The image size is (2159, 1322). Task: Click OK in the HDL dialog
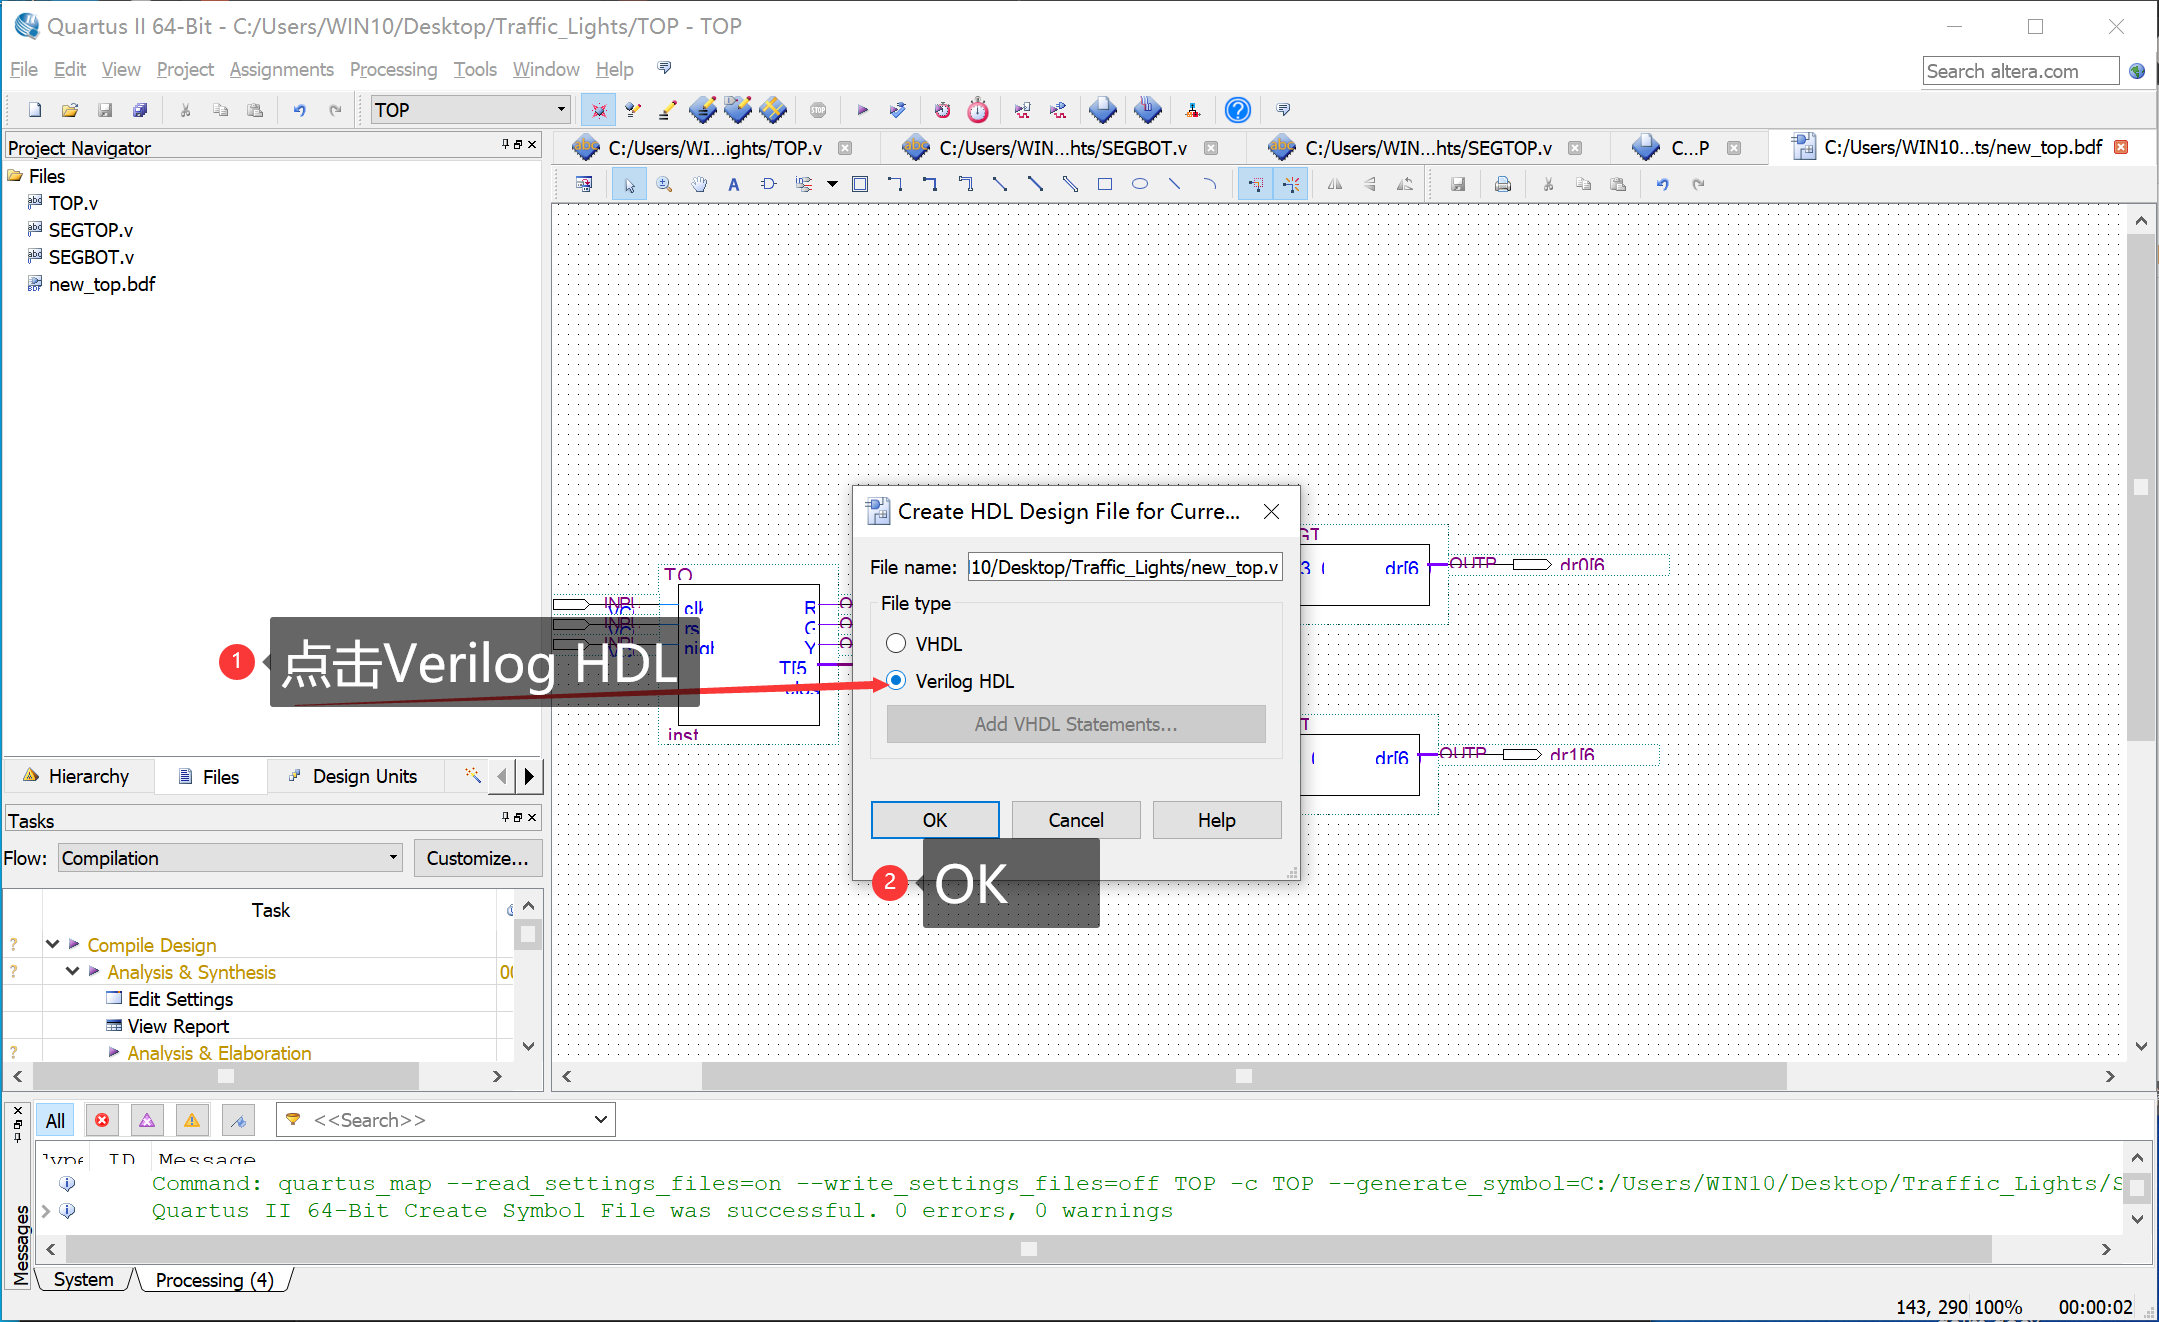coord(934,820)
